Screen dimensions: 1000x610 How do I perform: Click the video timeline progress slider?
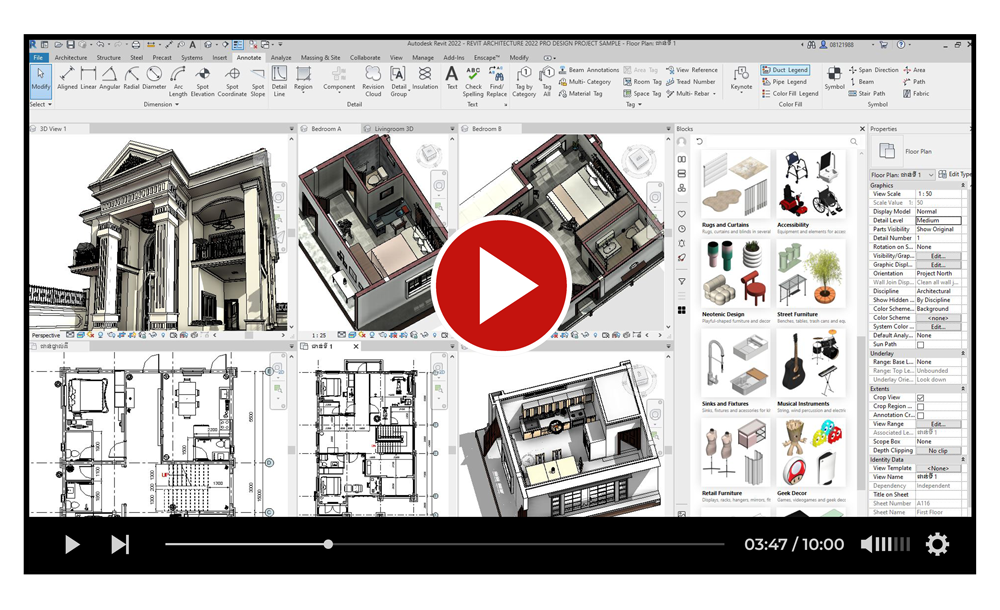point(328,544)
